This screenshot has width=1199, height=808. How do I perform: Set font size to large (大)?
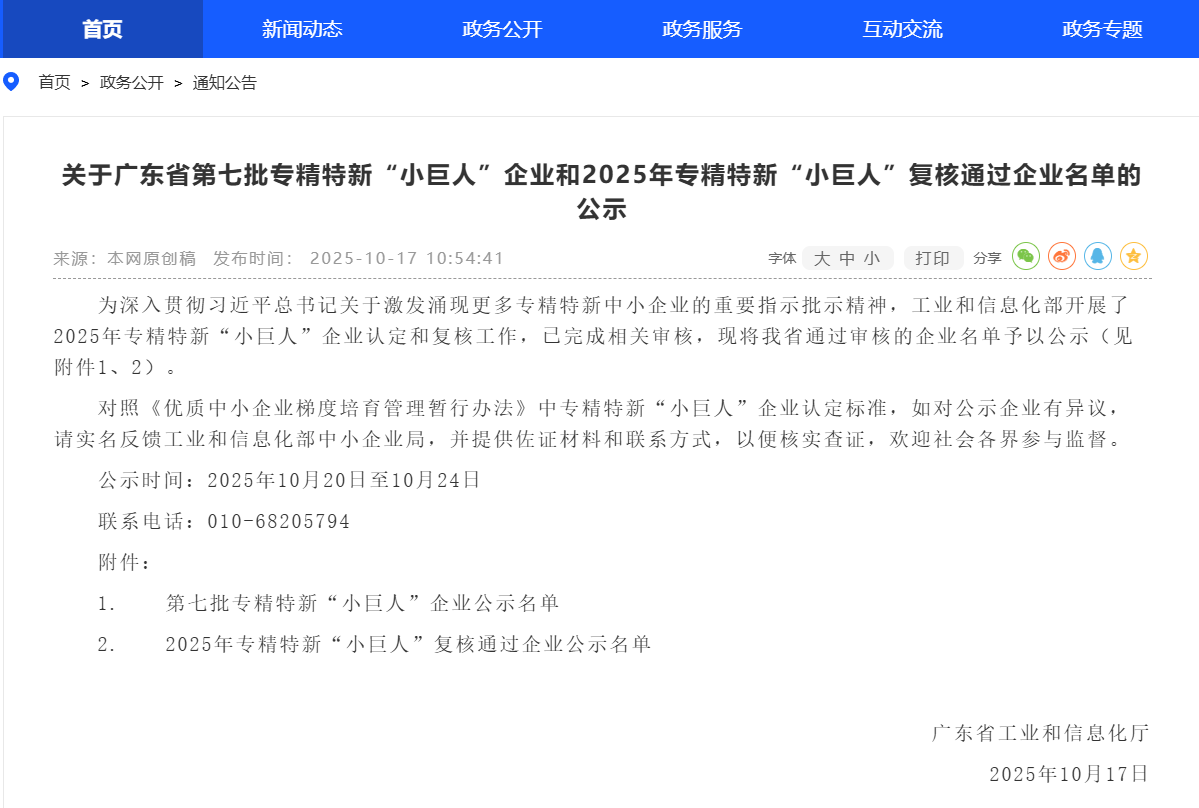click(822, 258)
